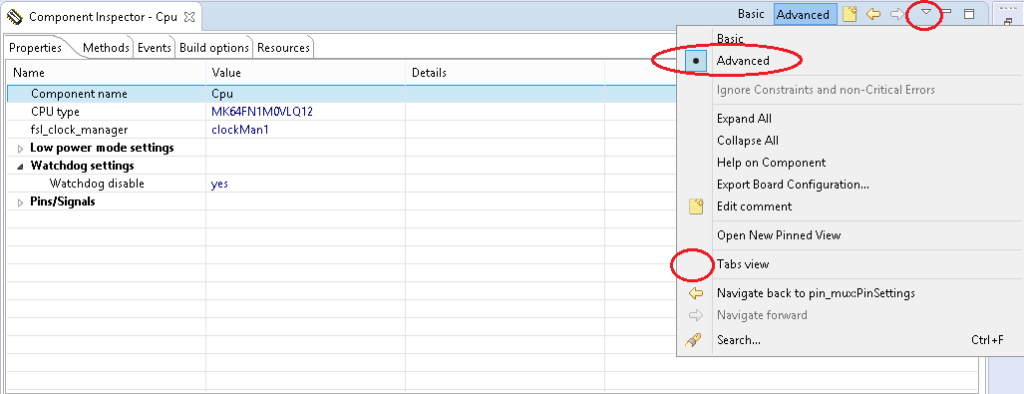Viewport: 1024px width, 394px height.
Task: Click the Basic view toggle in the toolbar
Action: (x=750, y=14)
